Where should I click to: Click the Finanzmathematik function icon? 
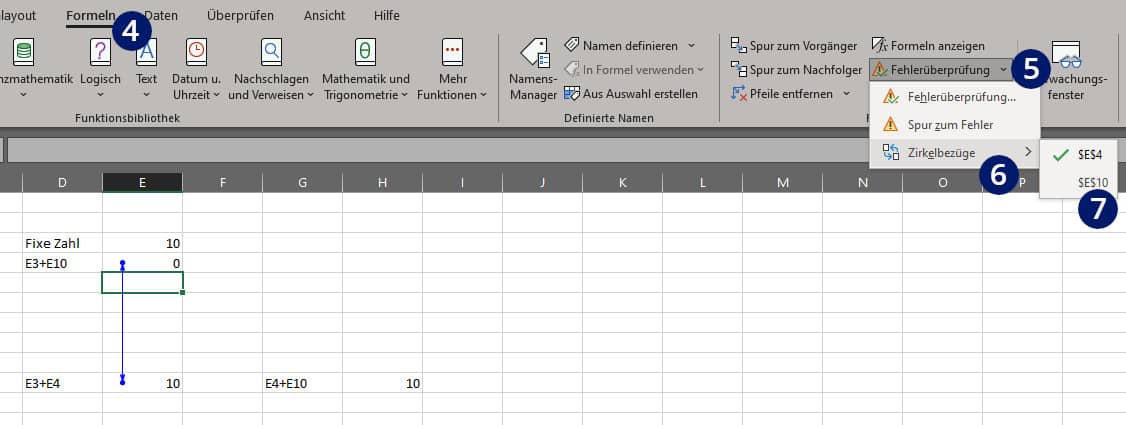click(23, 52)
